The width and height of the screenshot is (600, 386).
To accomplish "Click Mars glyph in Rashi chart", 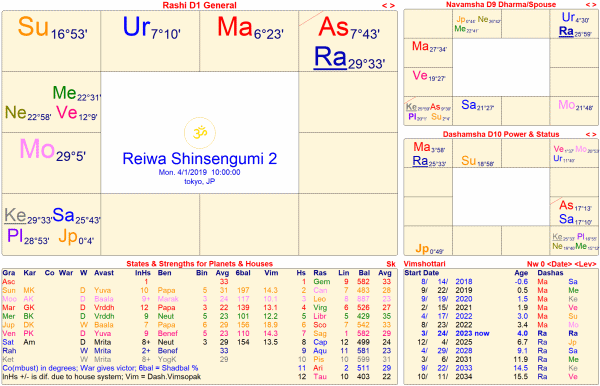I will 236,27.
